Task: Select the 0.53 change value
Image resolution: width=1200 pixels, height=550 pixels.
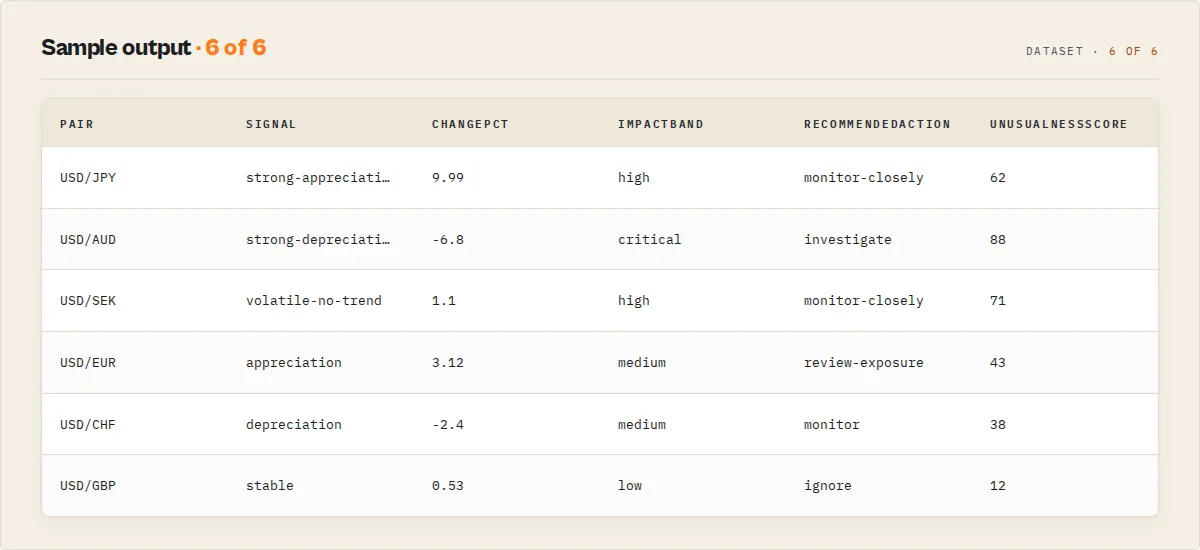Action: point(448,485)
